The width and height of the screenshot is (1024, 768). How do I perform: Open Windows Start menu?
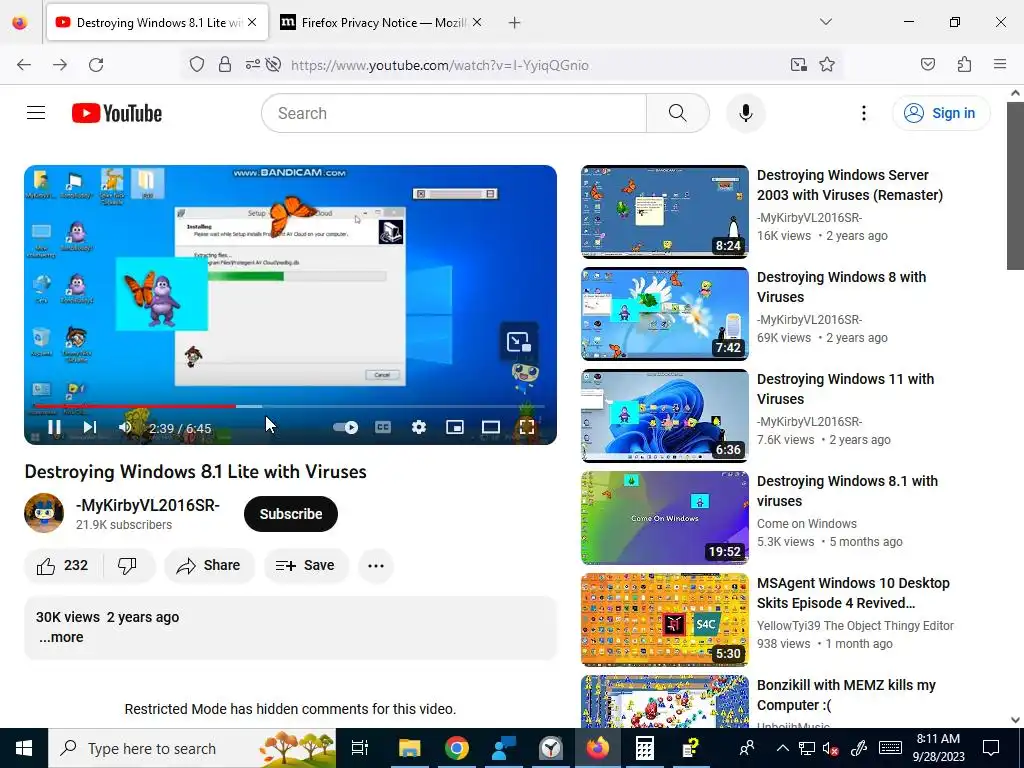tap(24, 748)
